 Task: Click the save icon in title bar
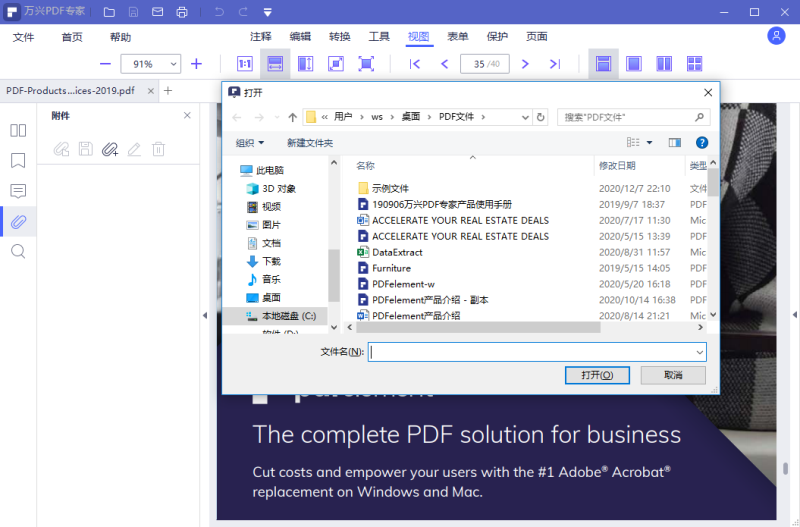click(133, 12)
